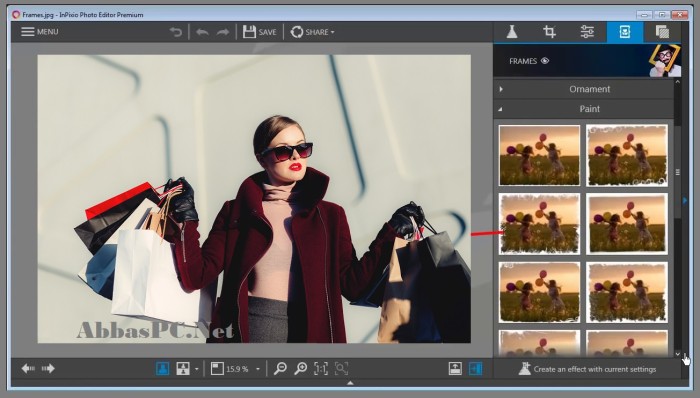Click the panel scrollbar grip handle
The image size is (700, 398).
[678, 172]
